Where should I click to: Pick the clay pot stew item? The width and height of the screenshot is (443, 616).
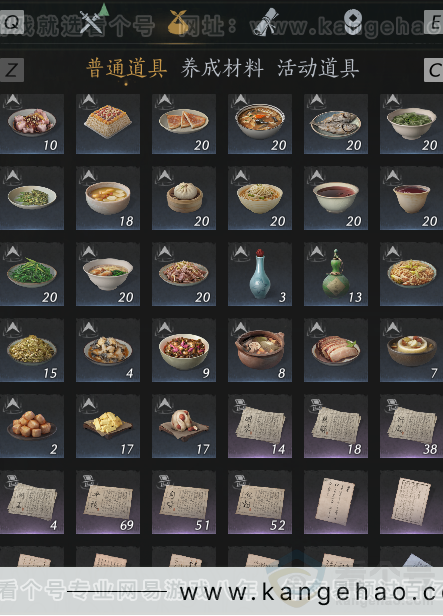point(260,350)
